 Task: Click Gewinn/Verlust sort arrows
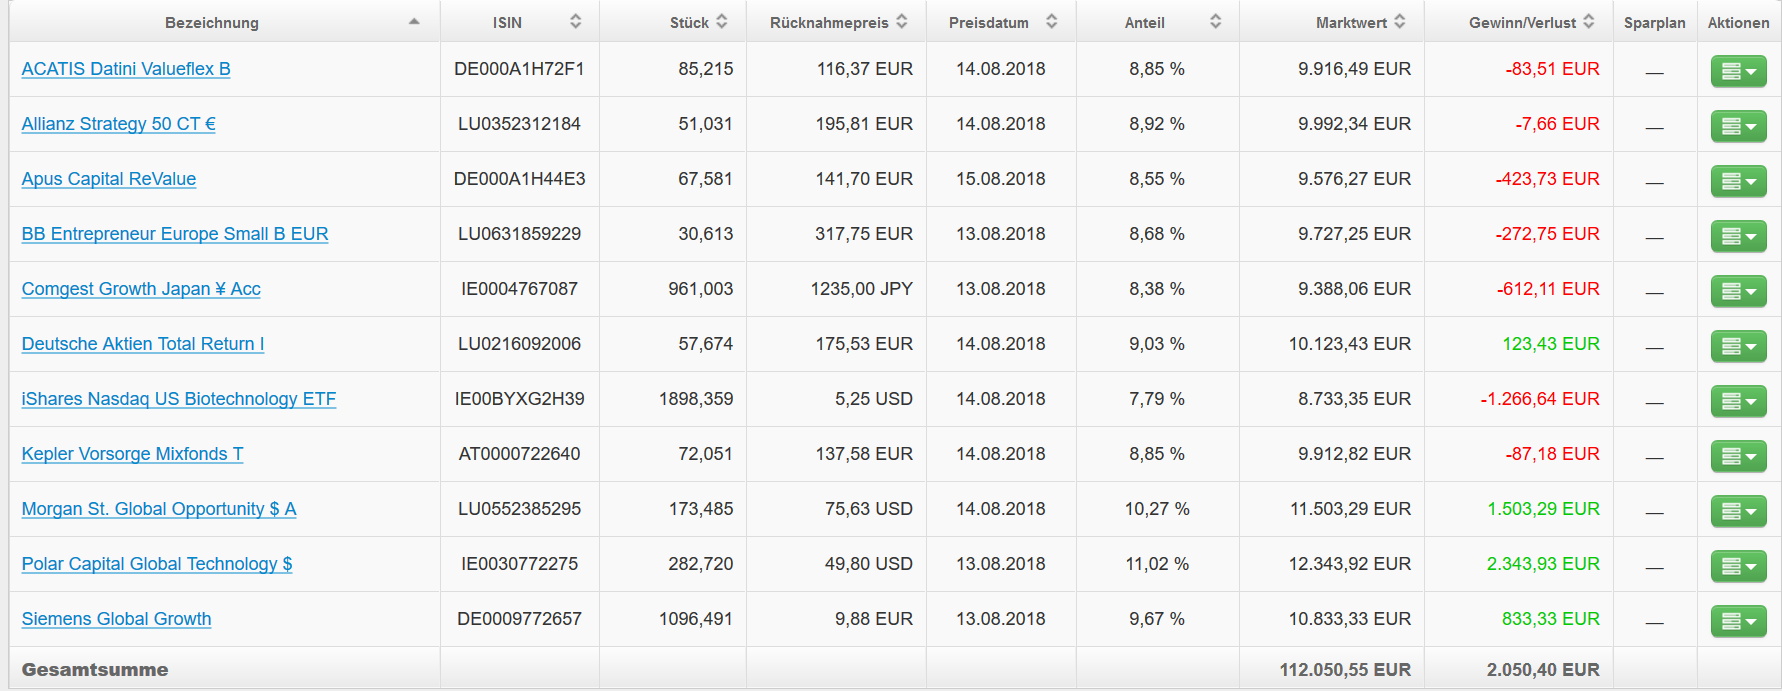pyautogui.click(x=1589, y=22)
